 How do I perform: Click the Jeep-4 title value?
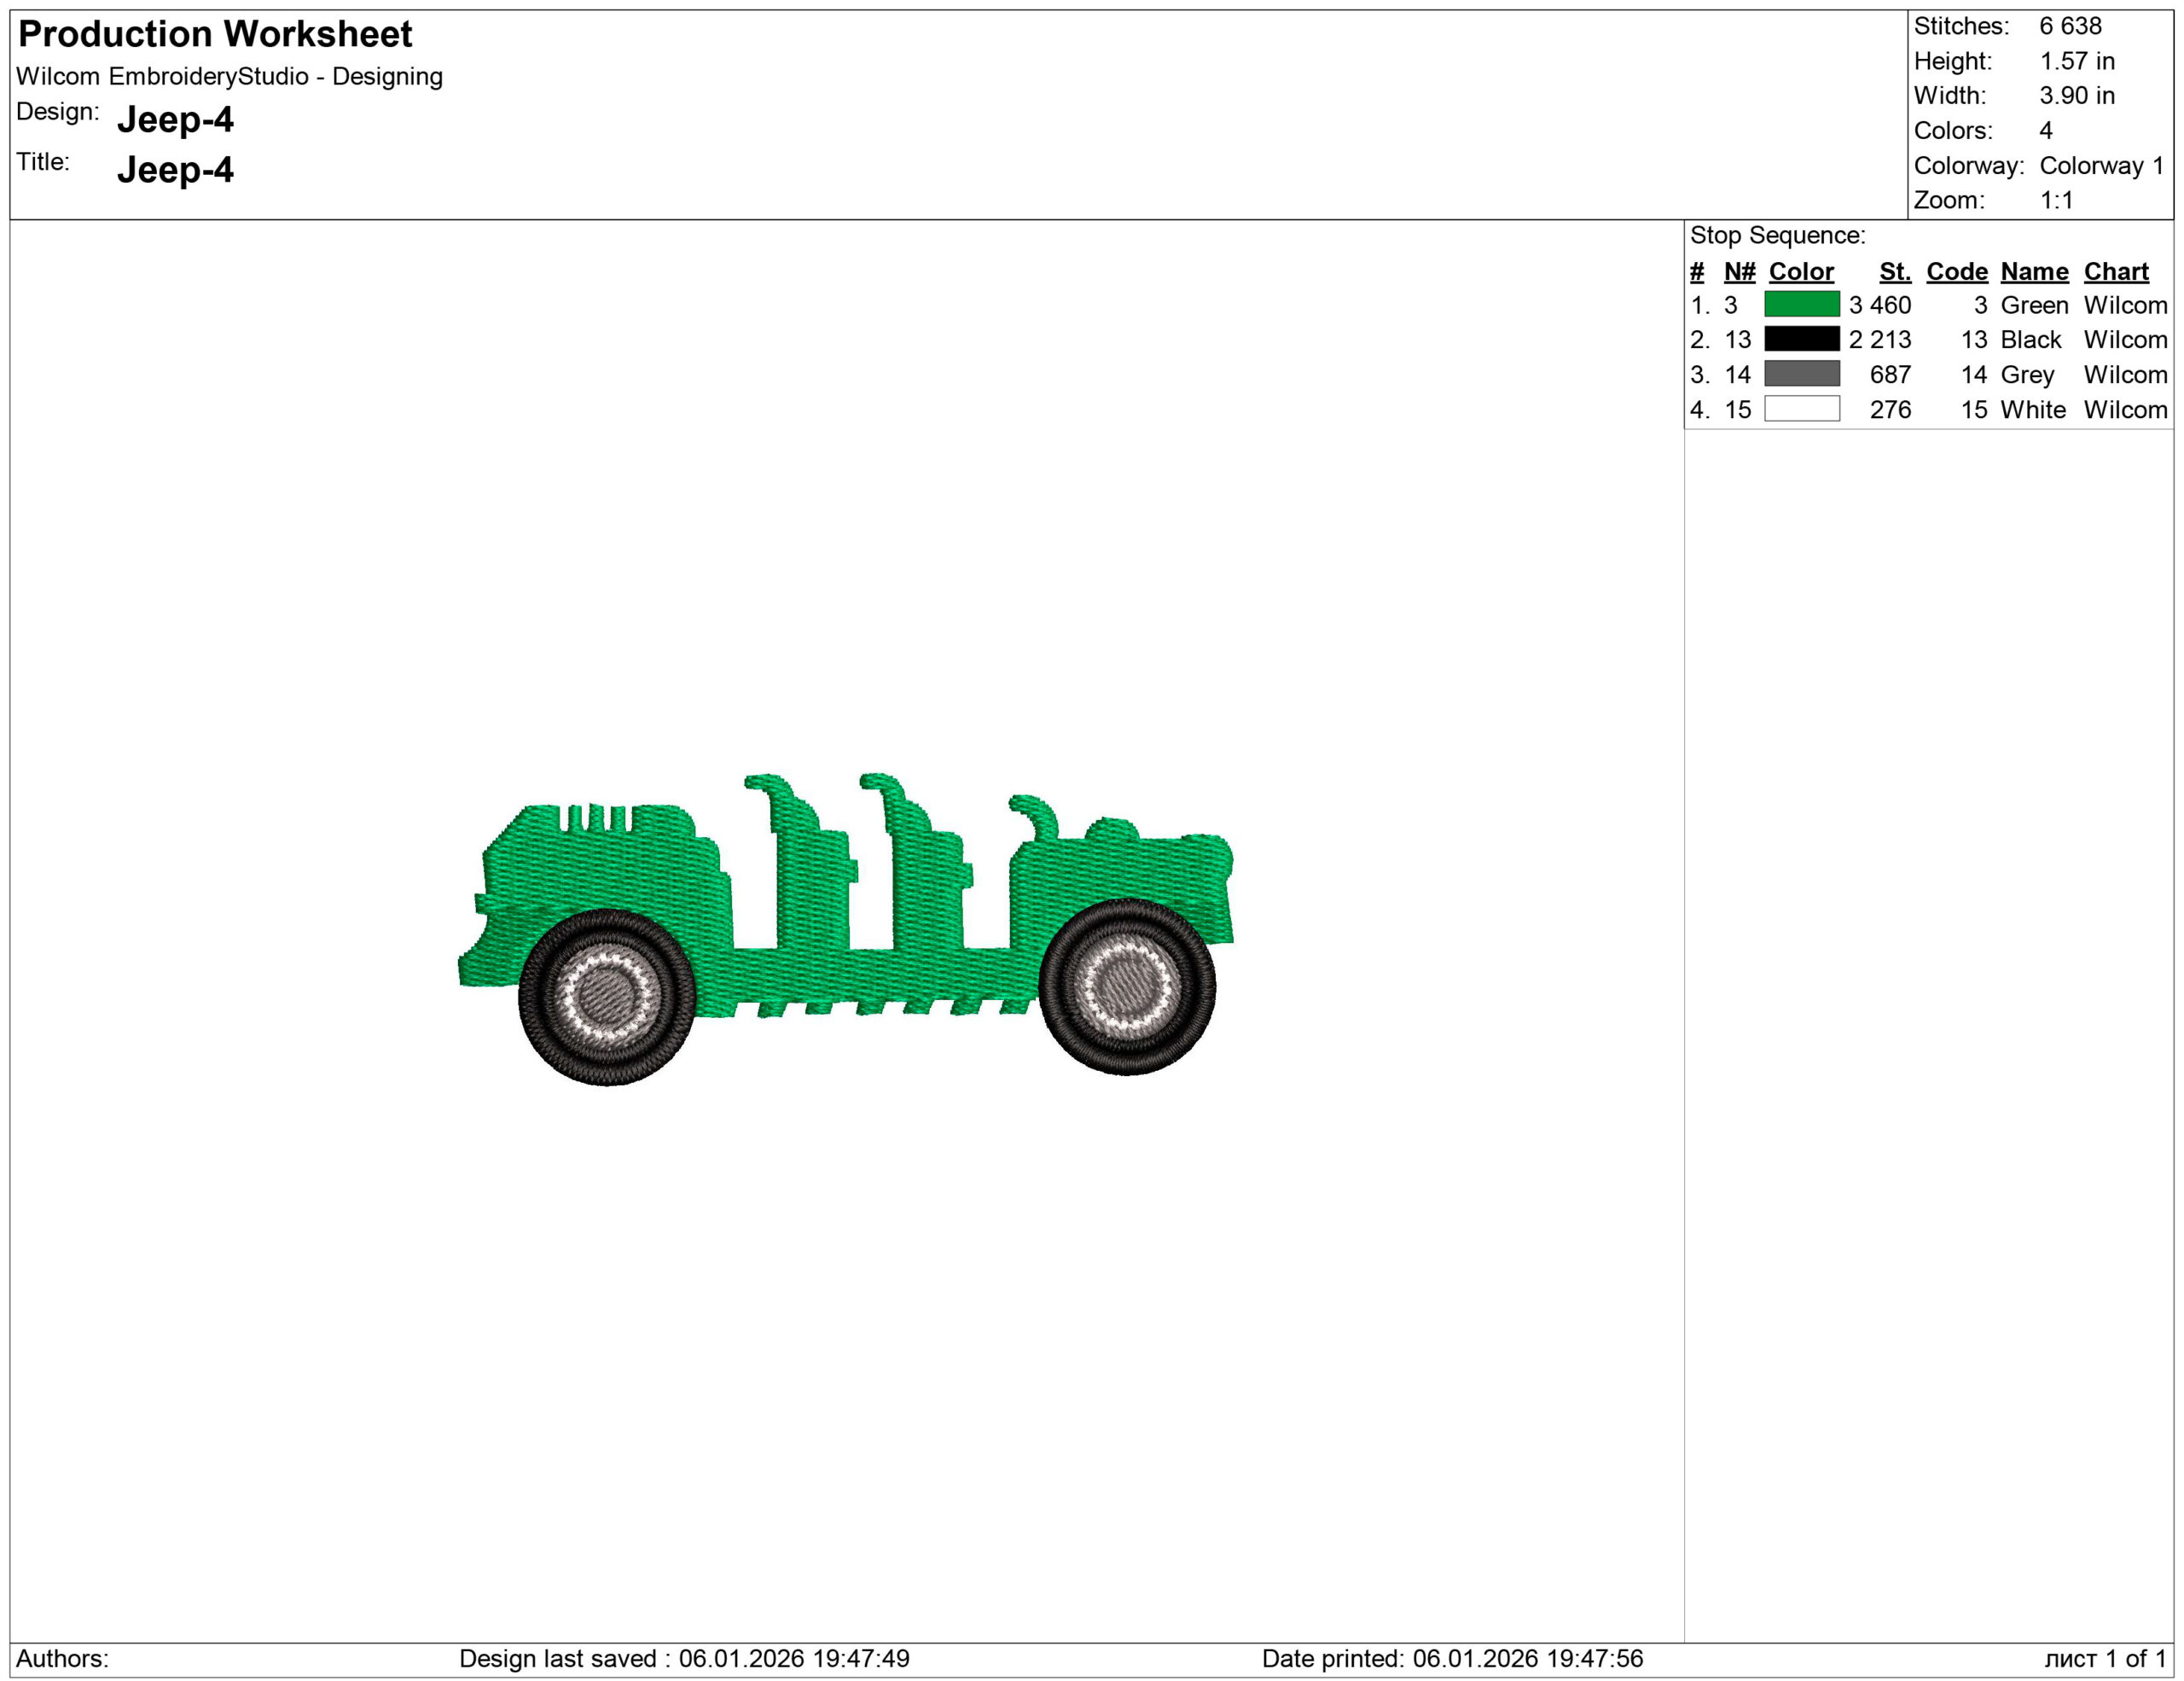click(175, 169)
